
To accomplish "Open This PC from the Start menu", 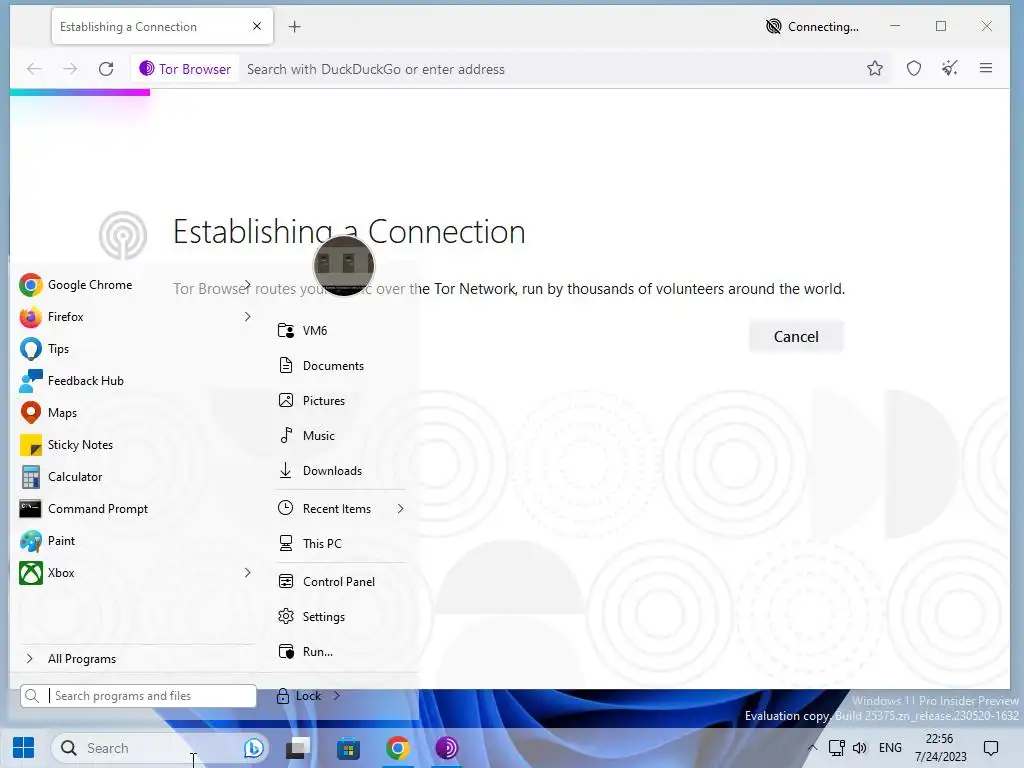I will pyautogui.click(x=322, y=543).
